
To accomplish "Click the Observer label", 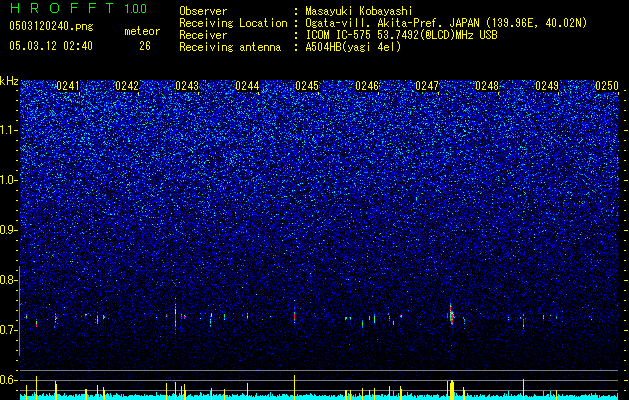I will [203, 11].
